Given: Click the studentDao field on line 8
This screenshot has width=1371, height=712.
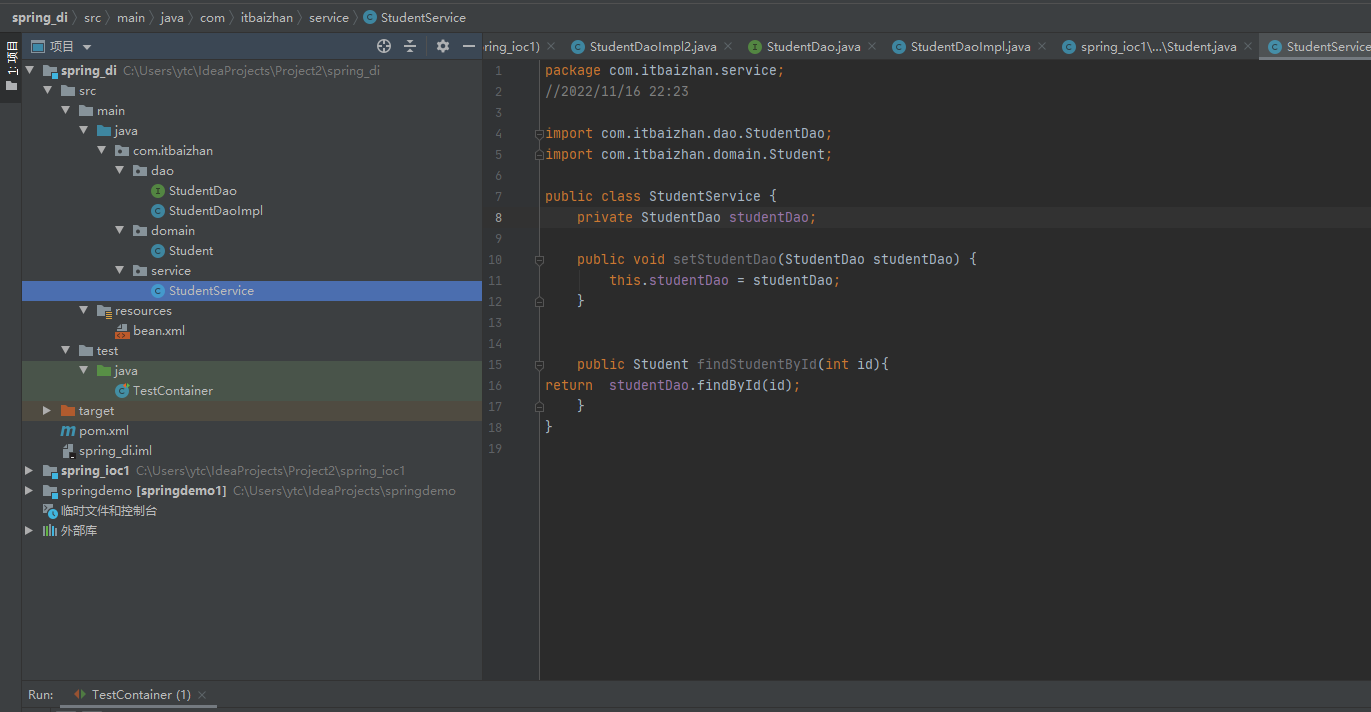Looking at the screenshot, I should 770,217.
